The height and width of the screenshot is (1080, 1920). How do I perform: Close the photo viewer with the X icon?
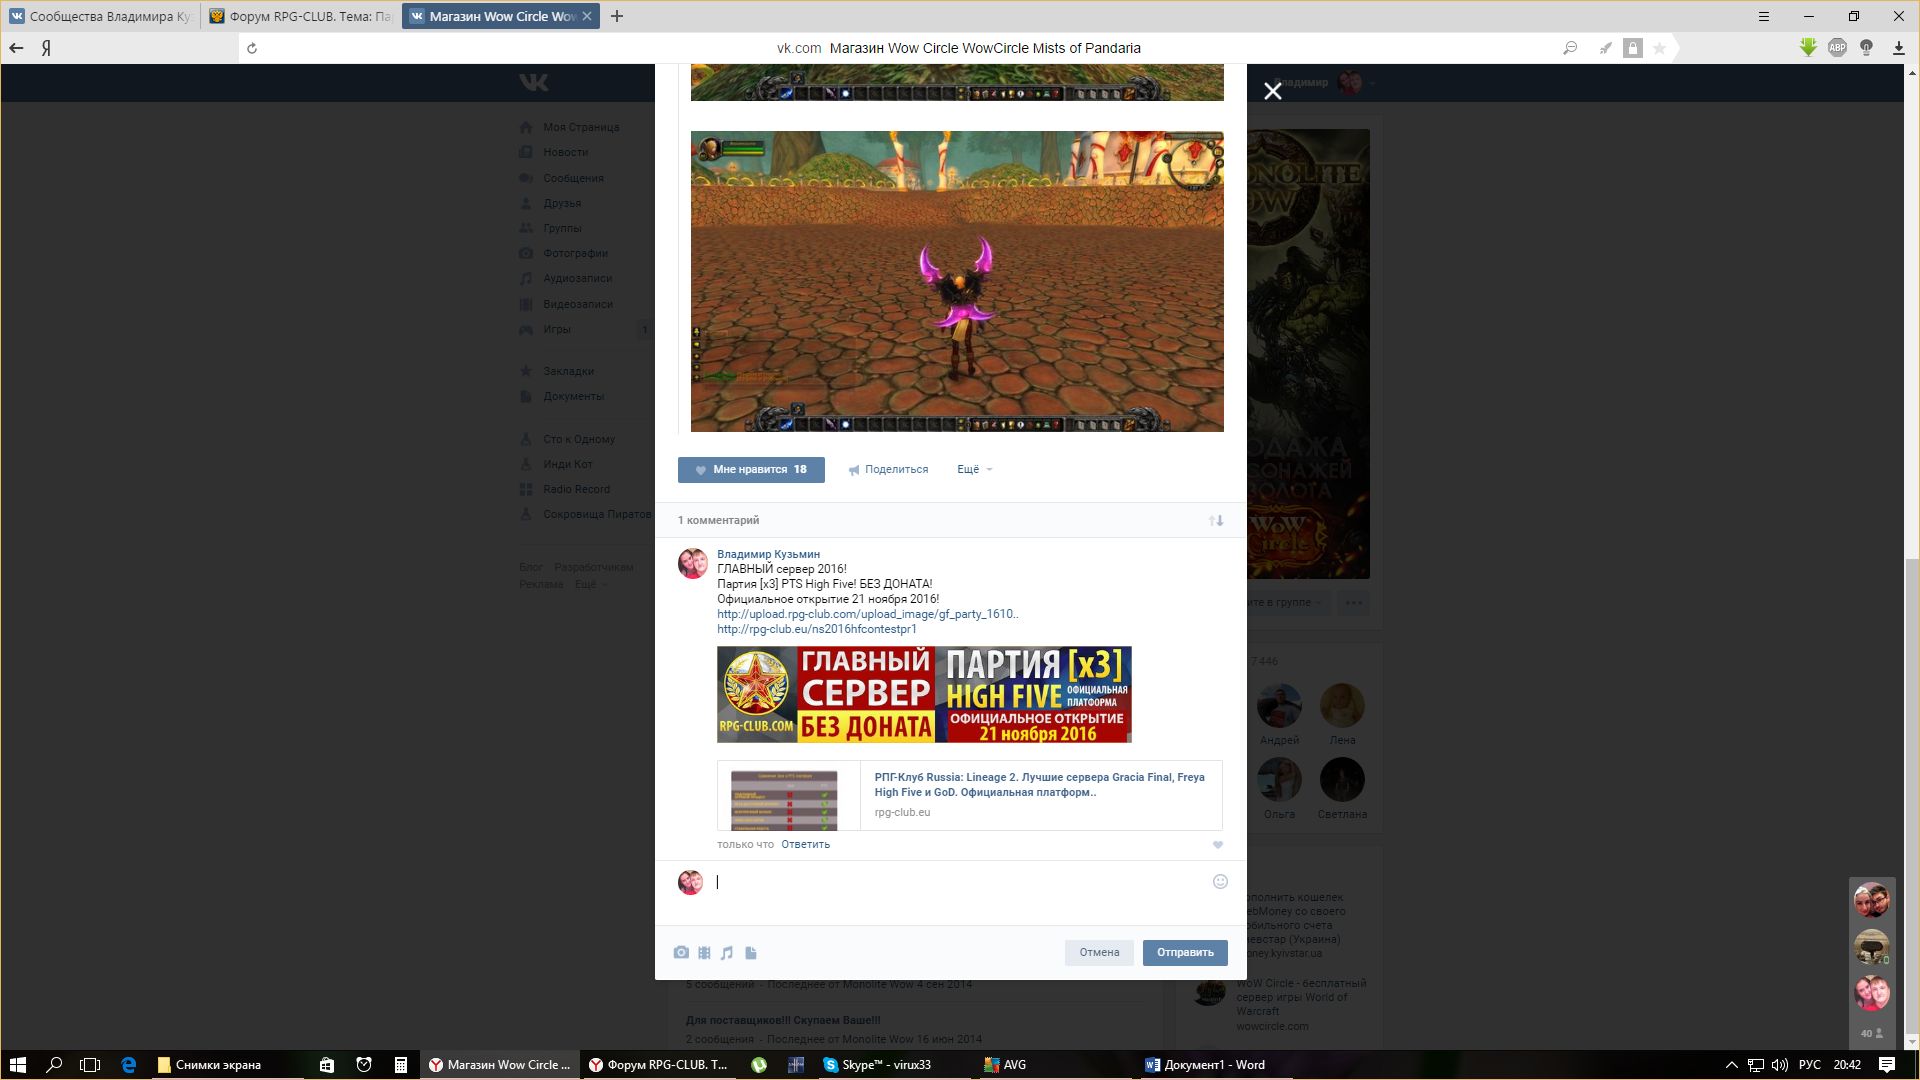1272,92
